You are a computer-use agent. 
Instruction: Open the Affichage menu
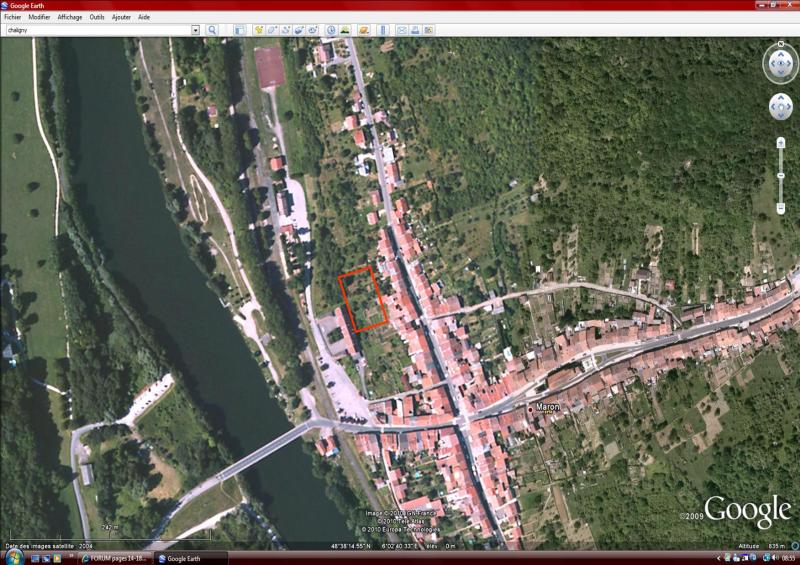pos(70,17)
